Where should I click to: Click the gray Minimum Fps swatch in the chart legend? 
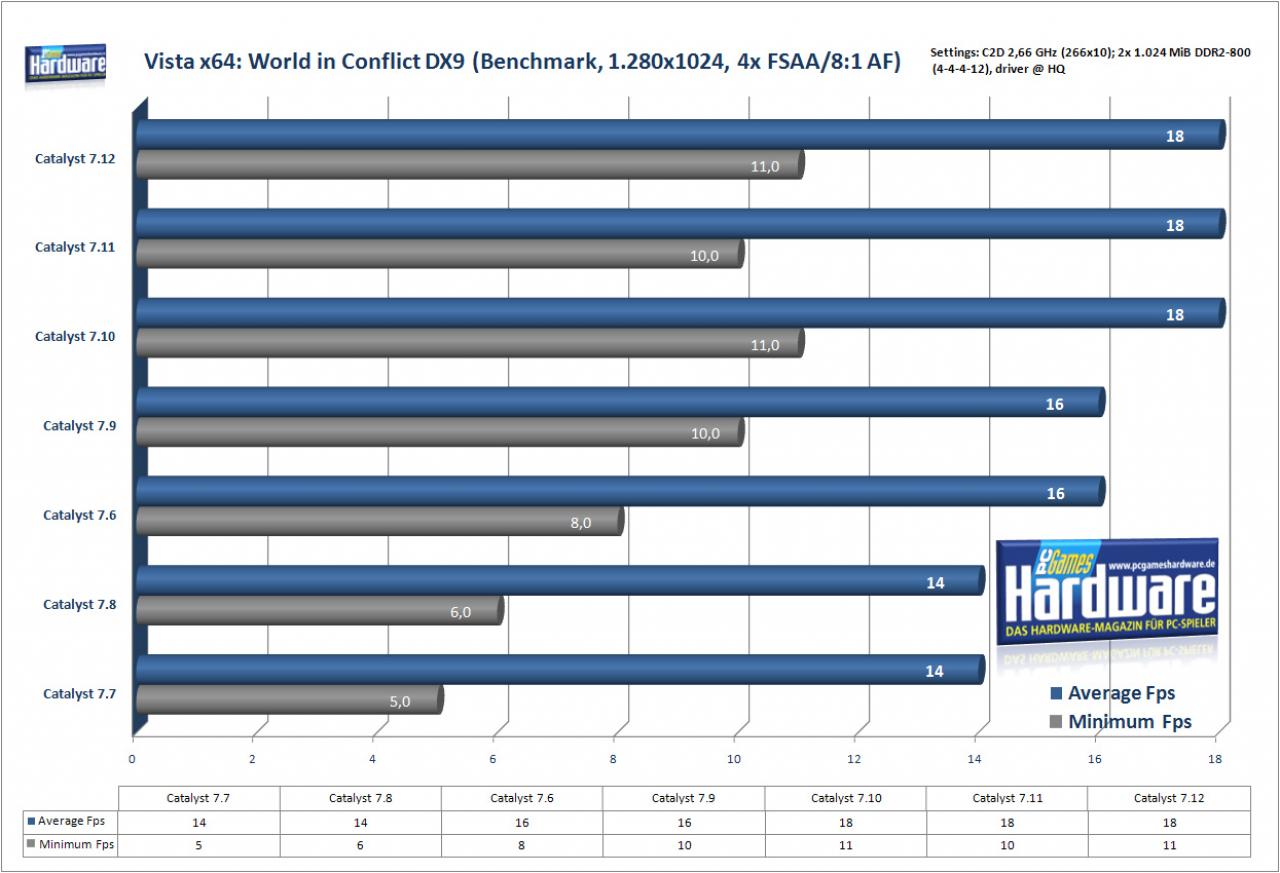click(x=1056, y=722)
